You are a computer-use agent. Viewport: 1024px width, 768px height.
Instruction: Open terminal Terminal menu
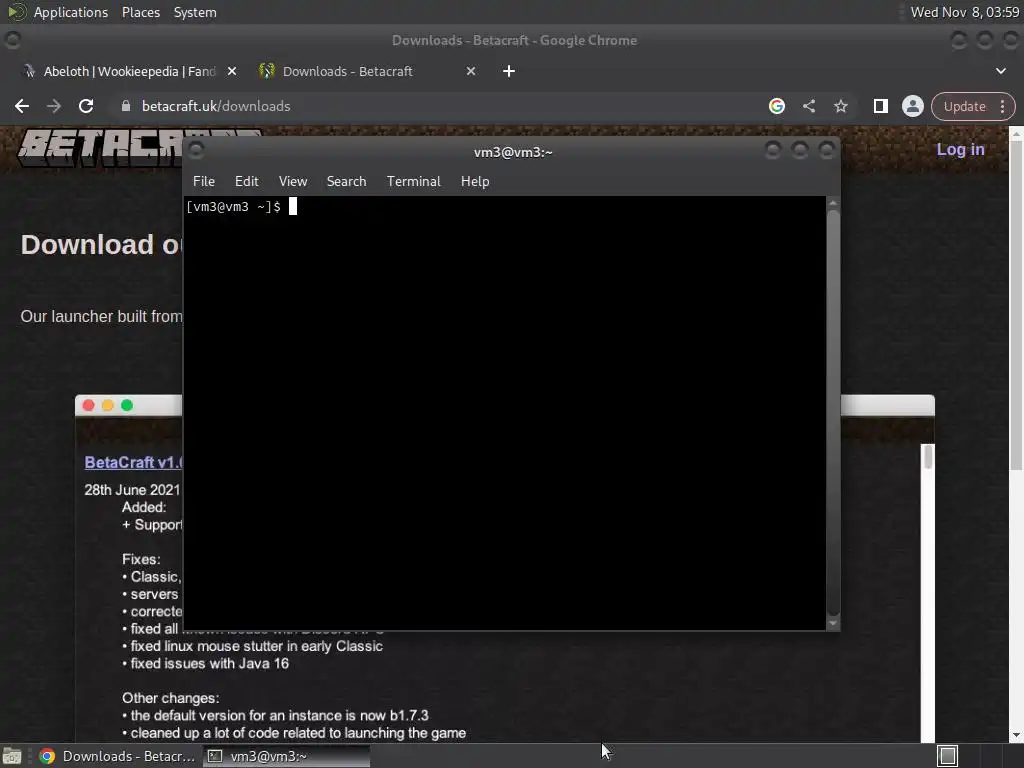point(413,182)
